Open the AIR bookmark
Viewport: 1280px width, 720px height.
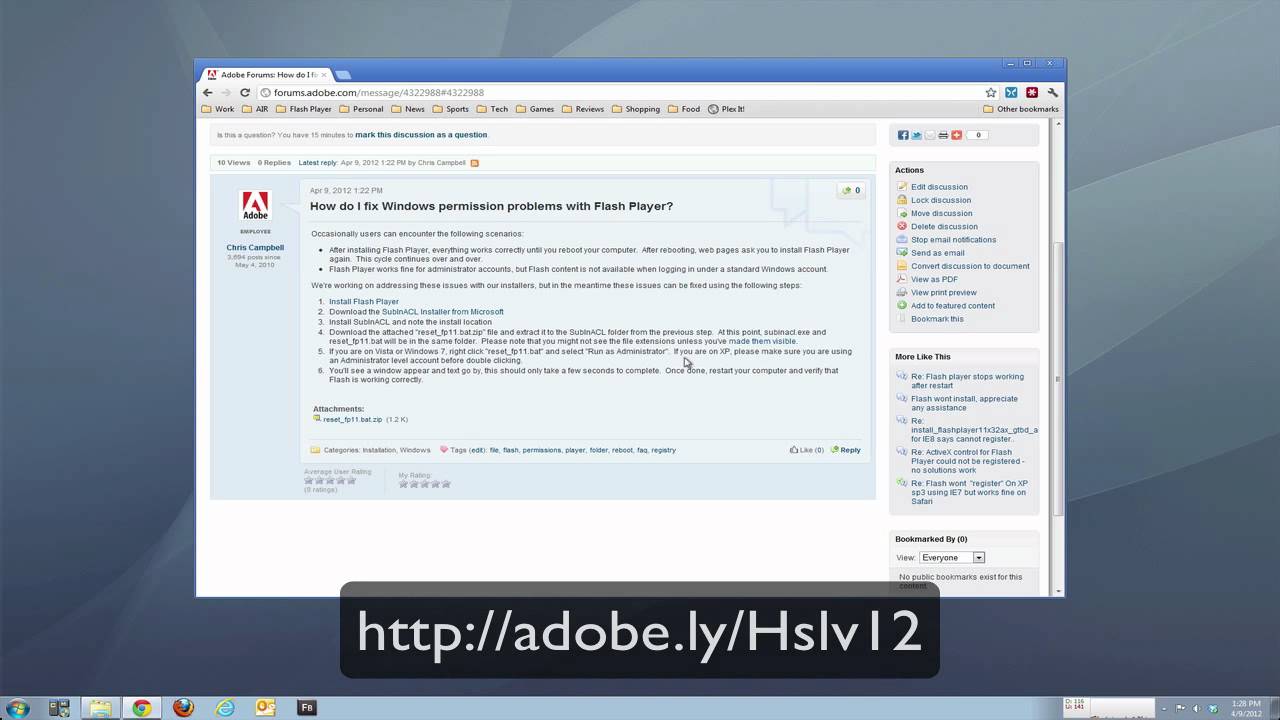click(255, 109)
